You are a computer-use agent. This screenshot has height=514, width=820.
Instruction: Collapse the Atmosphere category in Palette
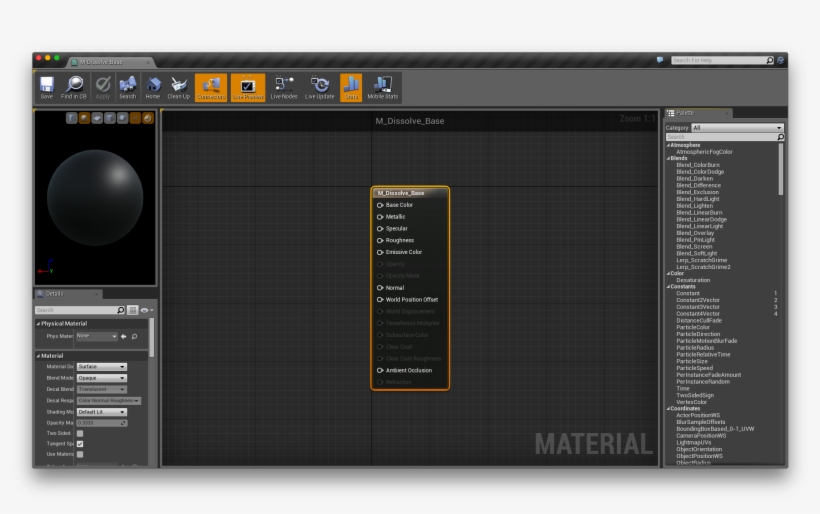click(x=668, y=145)
